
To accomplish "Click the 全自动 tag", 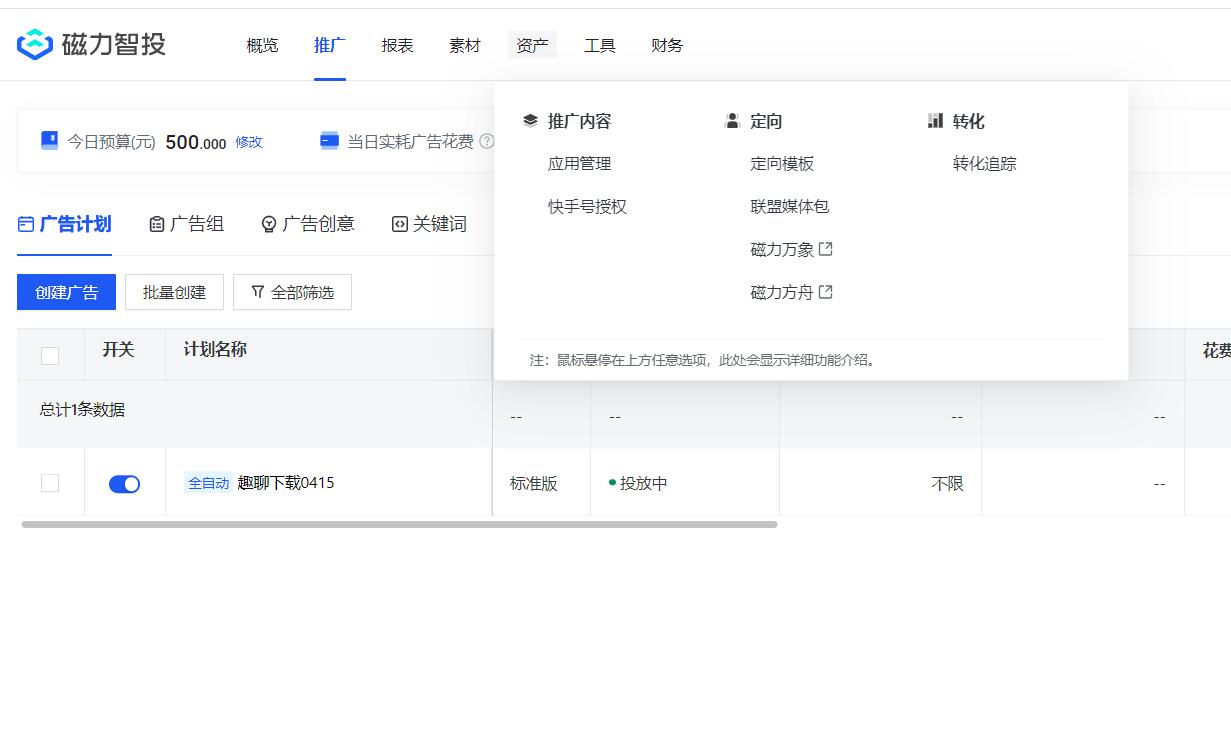I will (x=209, y=483).
